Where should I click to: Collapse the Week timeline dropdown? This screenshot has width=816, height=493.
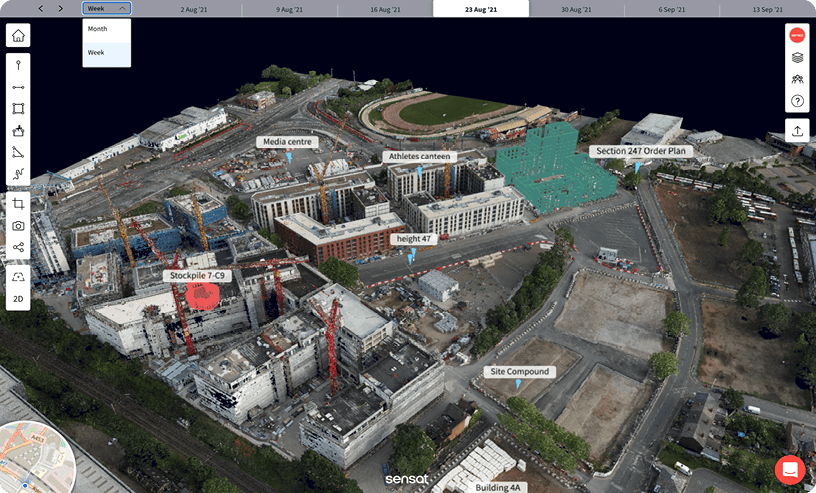pyautogui.click(x=107, y=8)
